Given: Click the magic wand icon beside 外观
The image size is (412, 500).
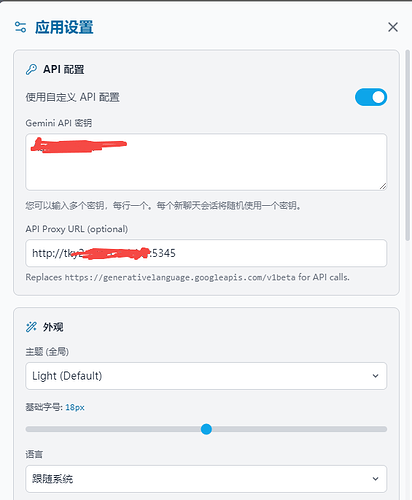Looking at the screenshot, I should pyautogui.click(x=31, y=327).
